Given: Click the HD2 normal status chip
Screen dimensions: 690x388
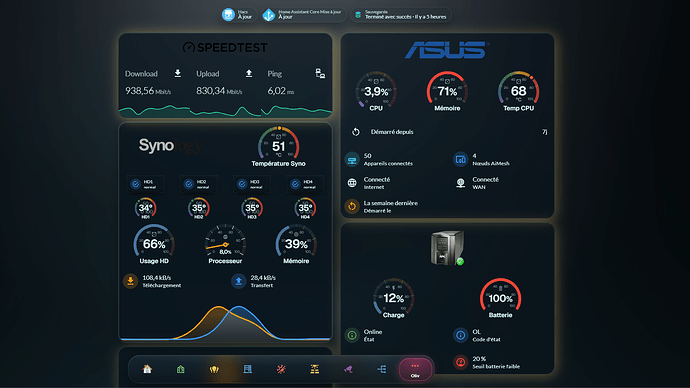Looking at the screenshot, I should coord(199,184).
